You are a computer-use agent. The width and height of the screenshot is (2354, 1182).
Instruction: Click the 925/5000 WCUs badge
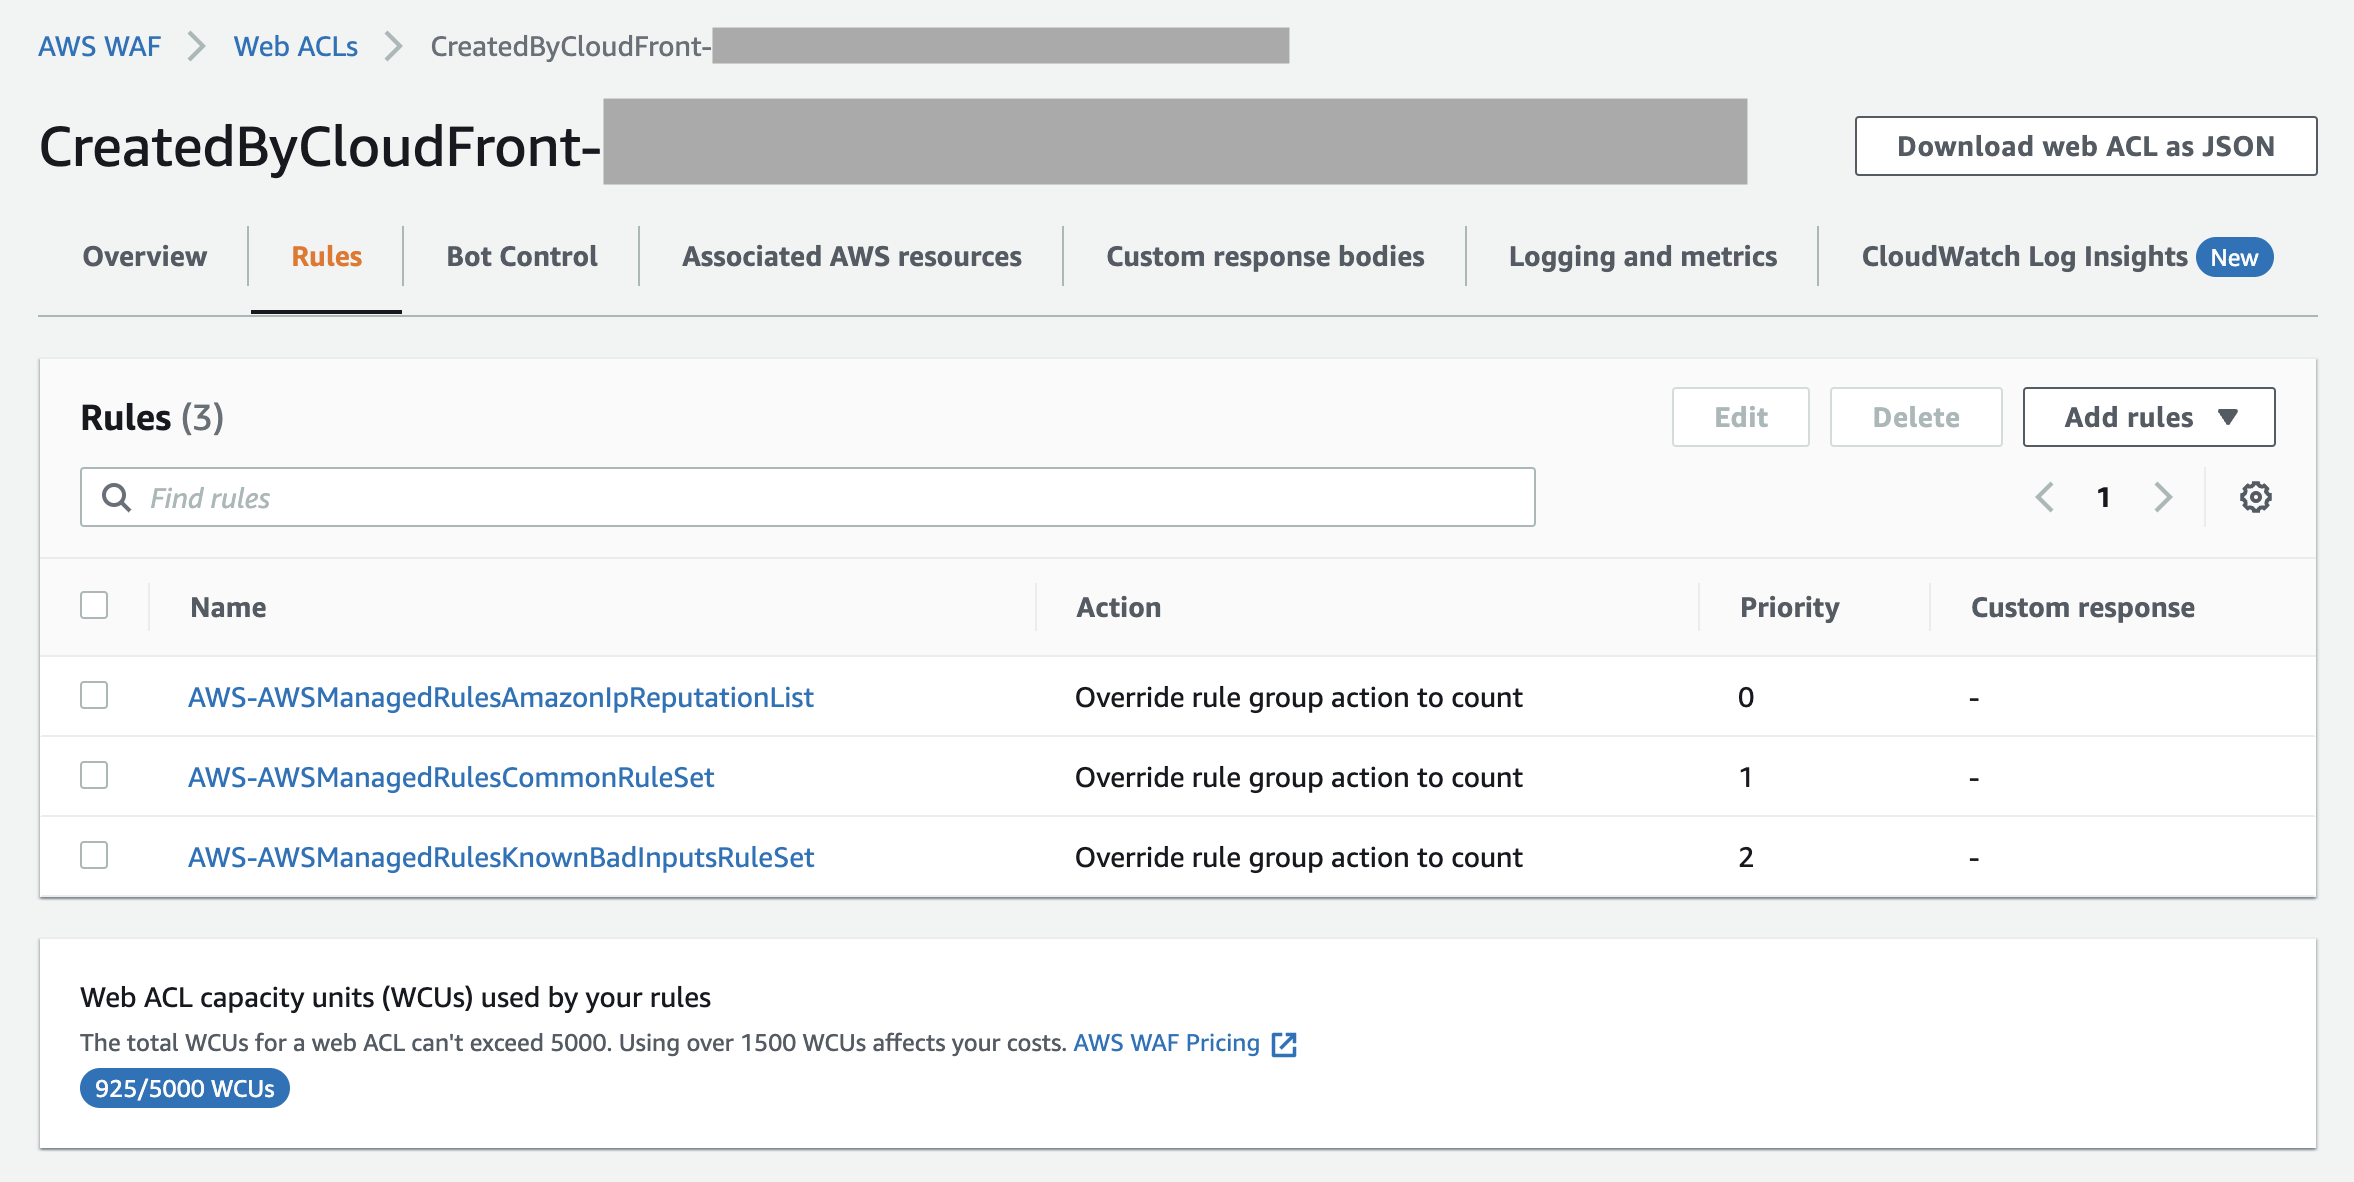185,1088
